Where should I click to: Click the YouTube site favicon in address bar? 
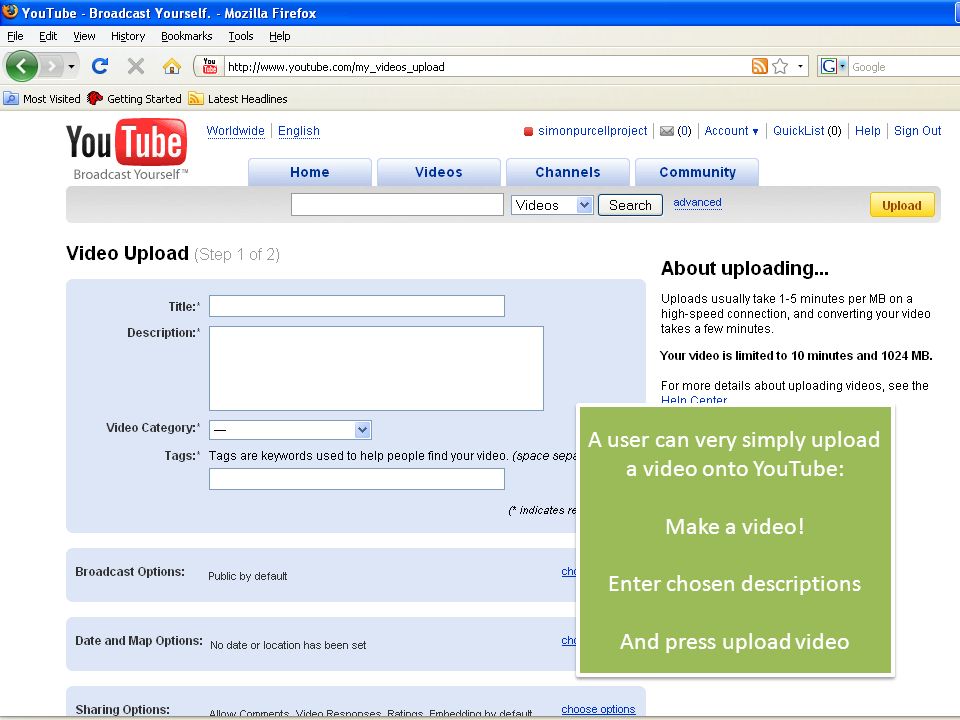point(210,66)
